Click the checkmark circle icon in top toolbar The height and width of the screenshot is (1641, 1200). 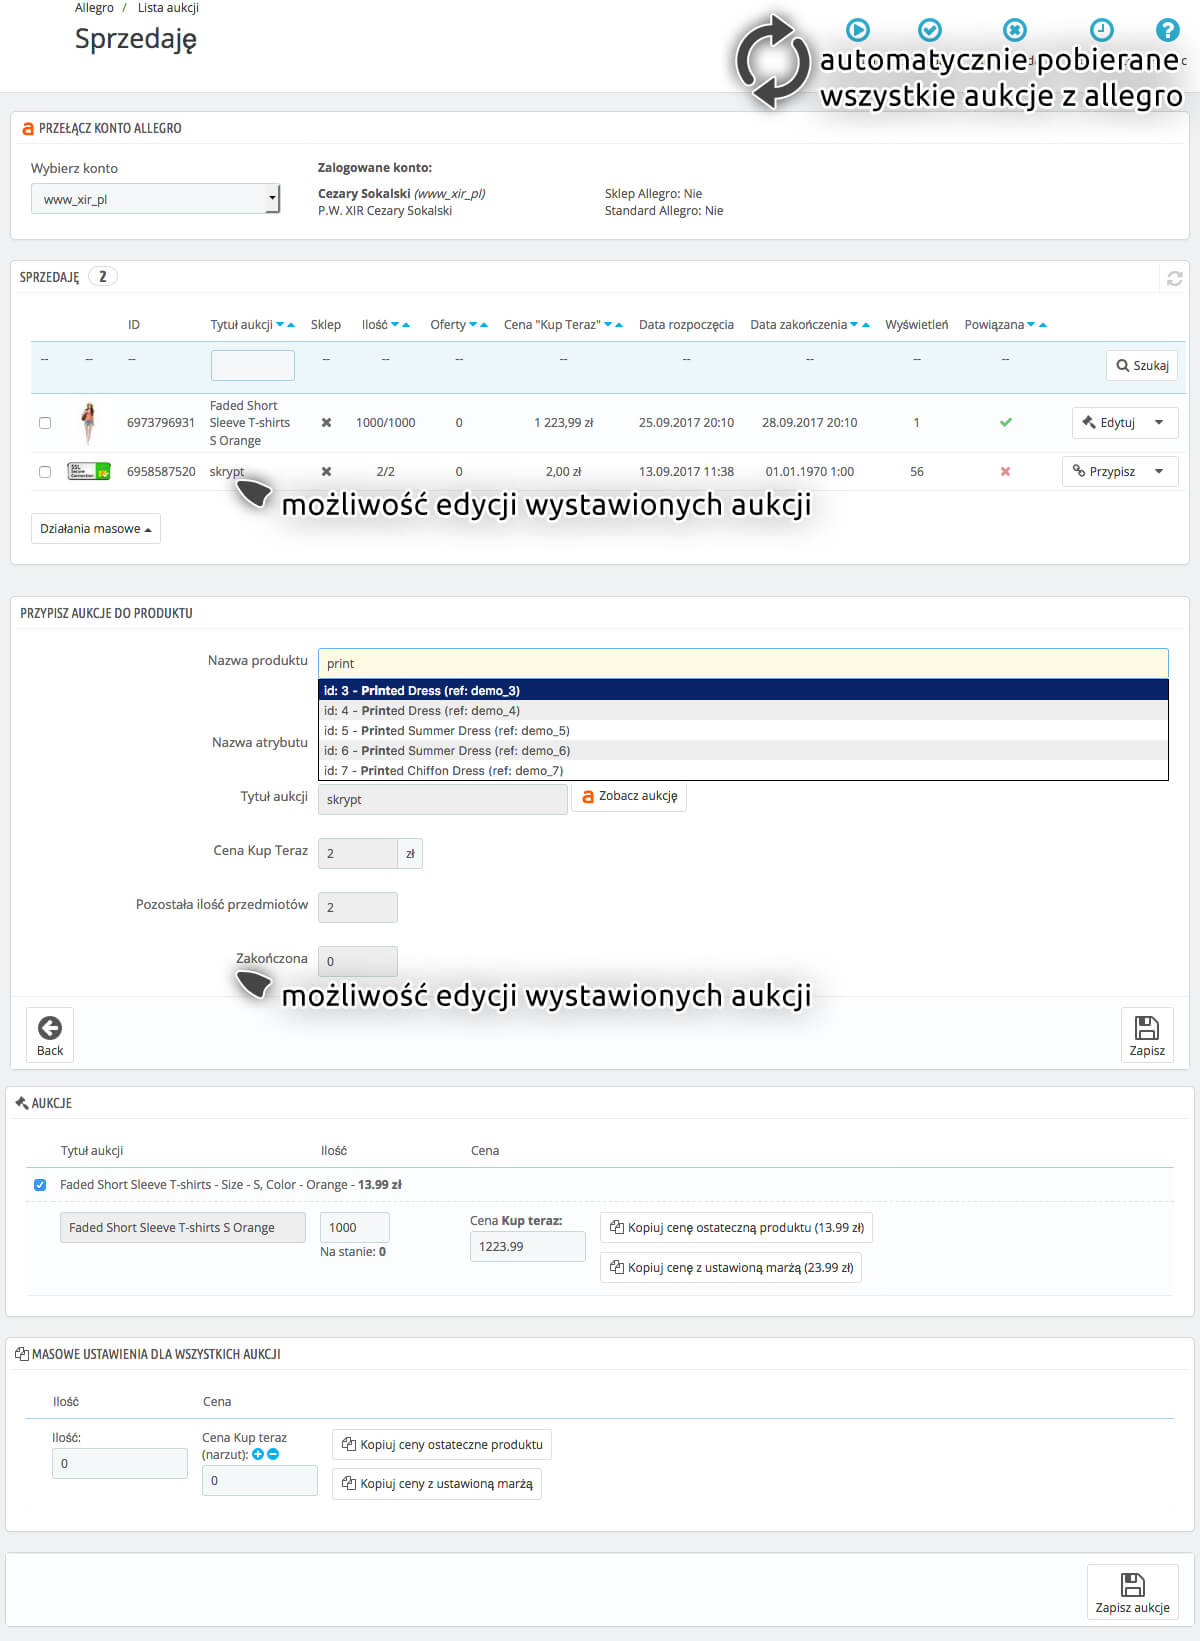click(930, 30)
